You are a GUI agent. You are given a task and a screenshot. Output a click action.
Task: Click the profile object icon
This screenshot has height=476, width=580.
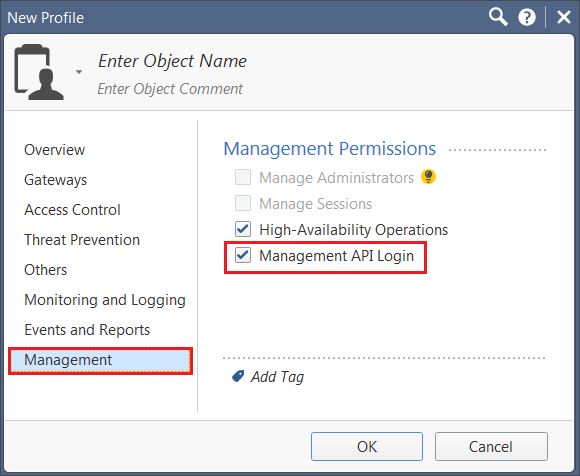pyautogui.click(x=38, y=72)
